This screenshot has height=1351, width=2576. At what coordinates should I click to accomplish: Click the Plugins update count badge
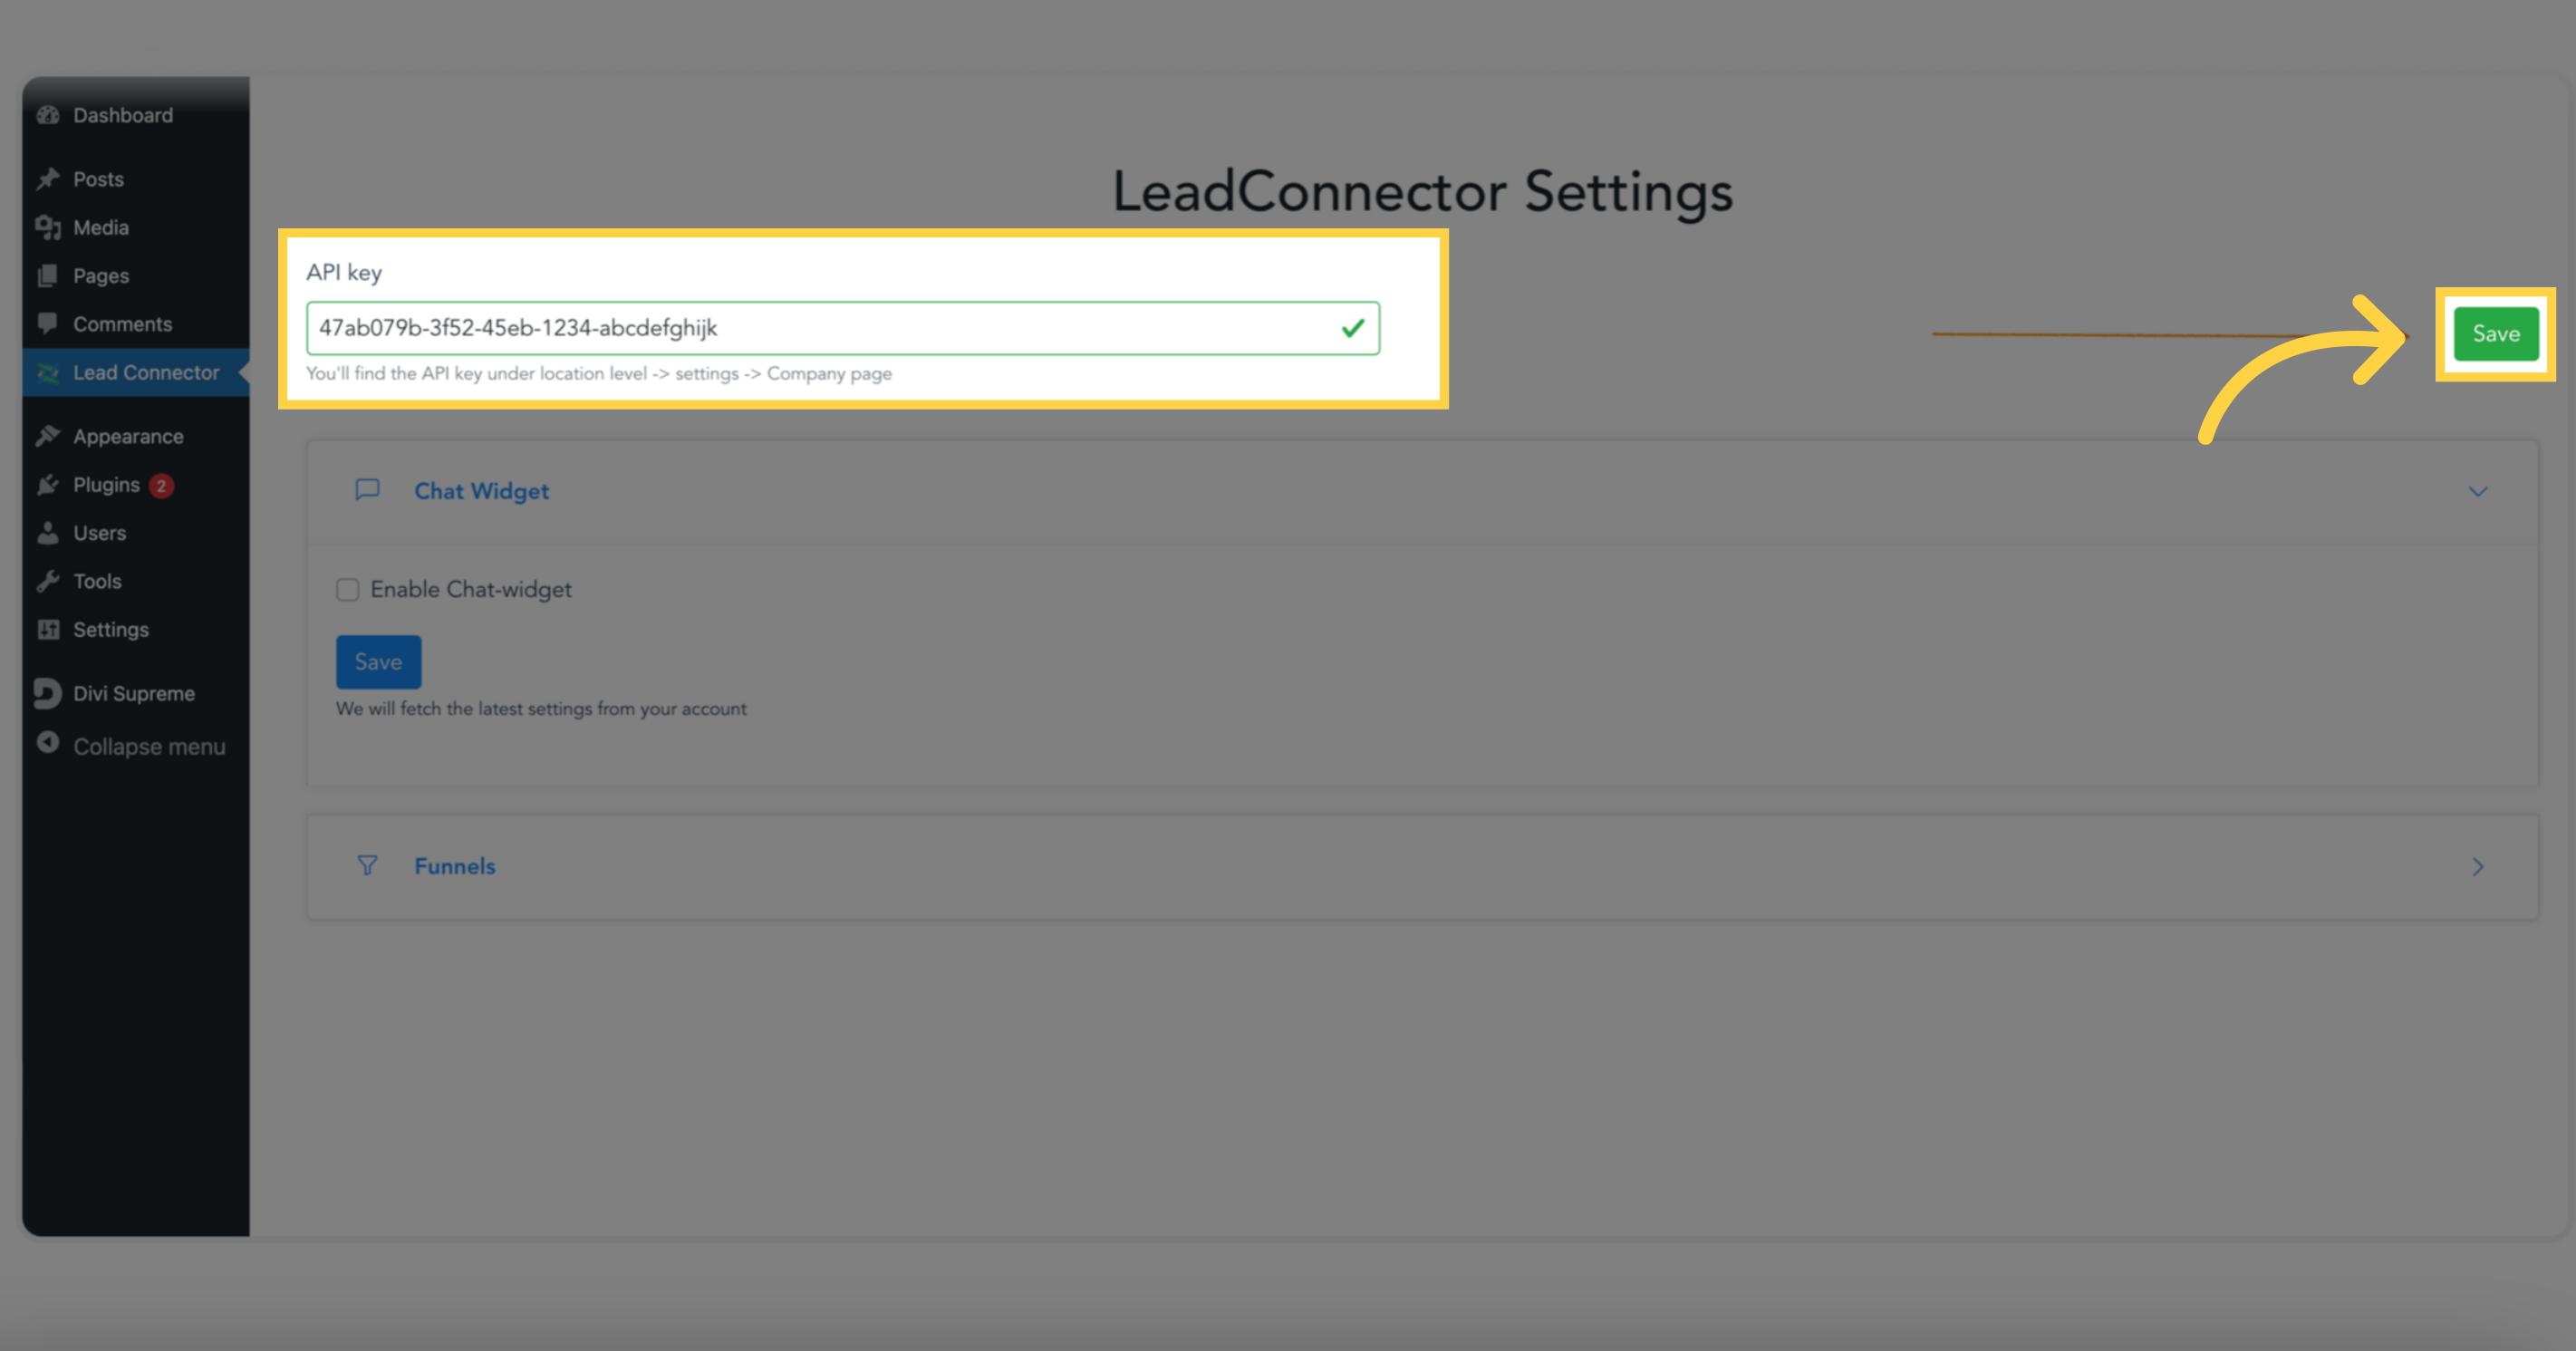click(x=161, y=485)
